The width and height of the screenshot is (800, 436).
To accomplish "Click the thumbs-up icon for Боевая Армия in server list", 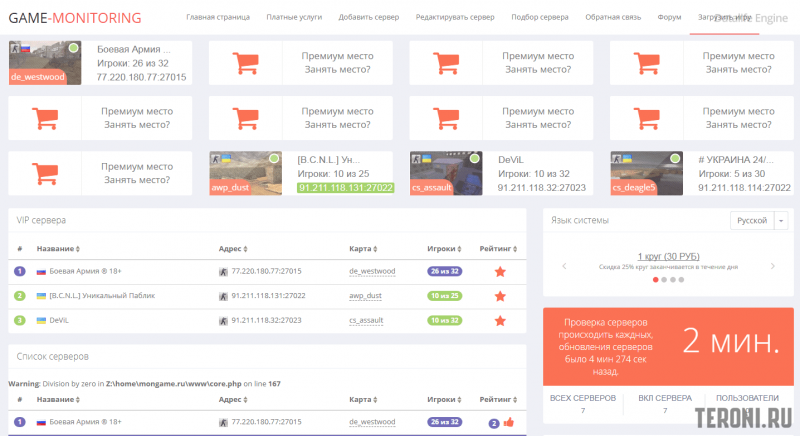I will click(507, 423).
